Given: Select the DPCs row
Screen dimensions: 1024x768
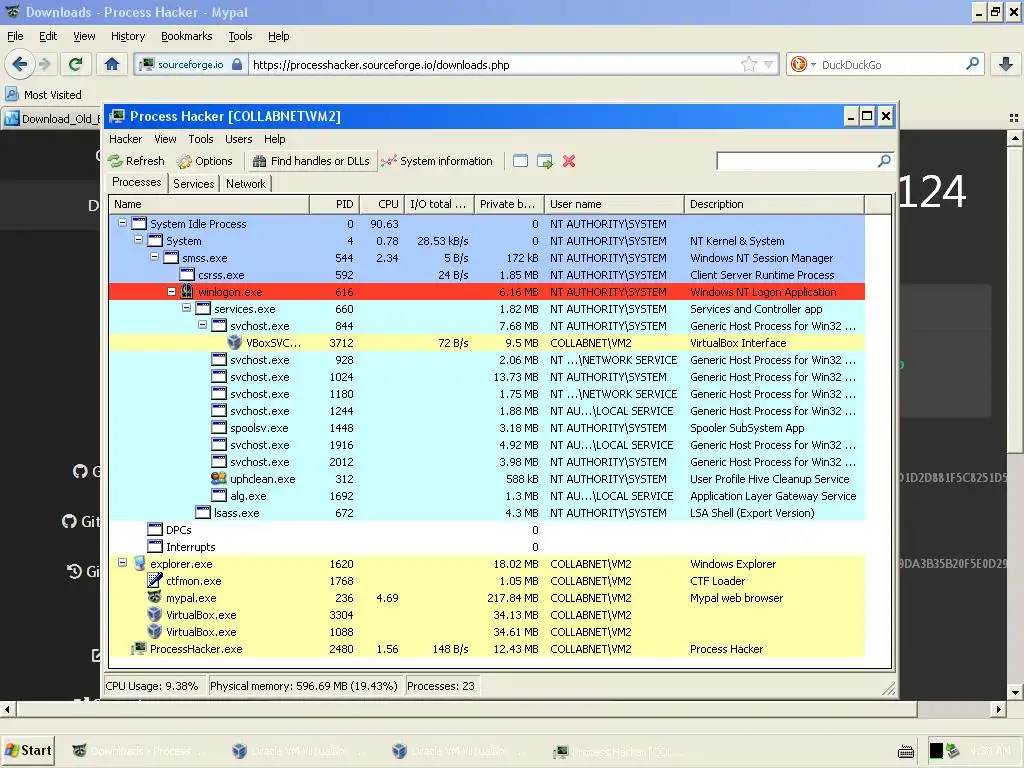Looking at the screenshot, I should point(487,530).
